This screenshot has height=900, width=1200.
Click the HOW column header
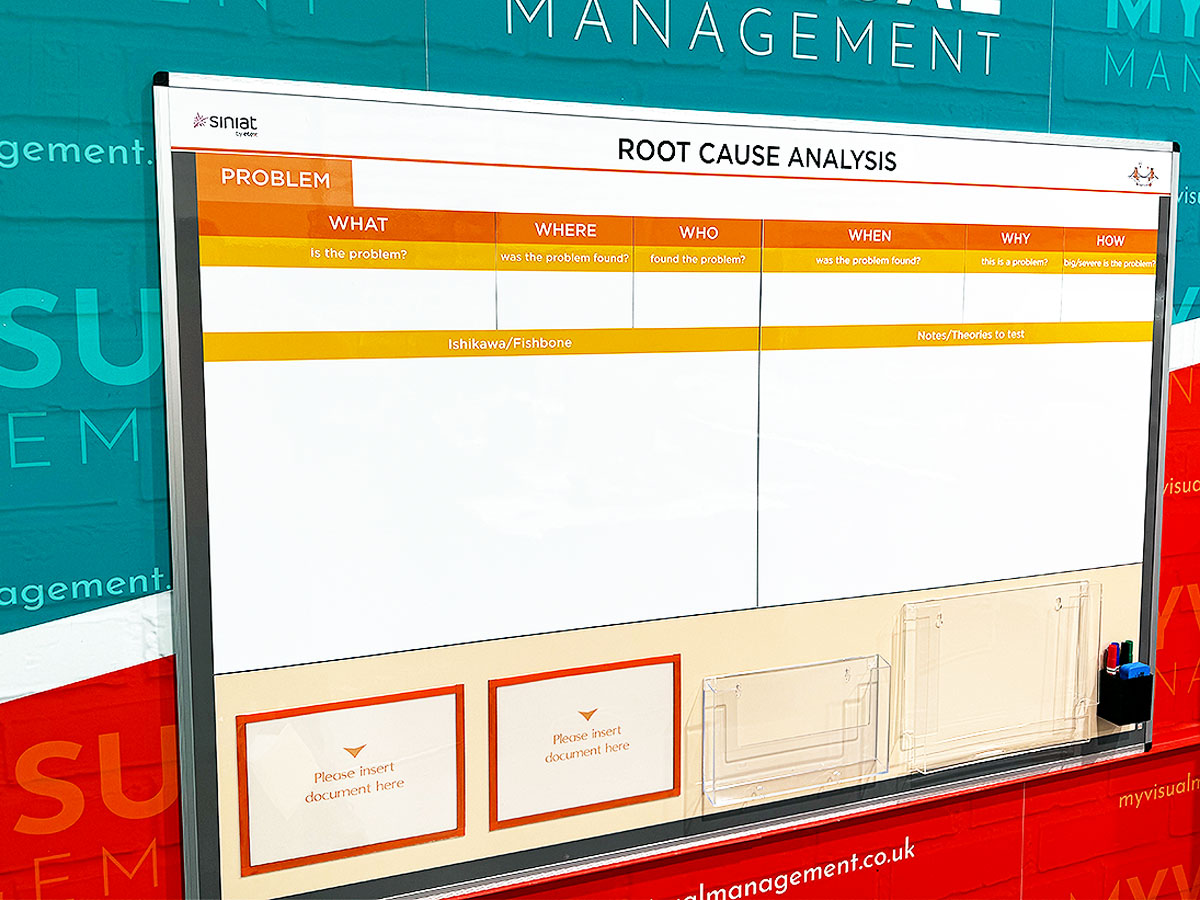click(1110, 241)
